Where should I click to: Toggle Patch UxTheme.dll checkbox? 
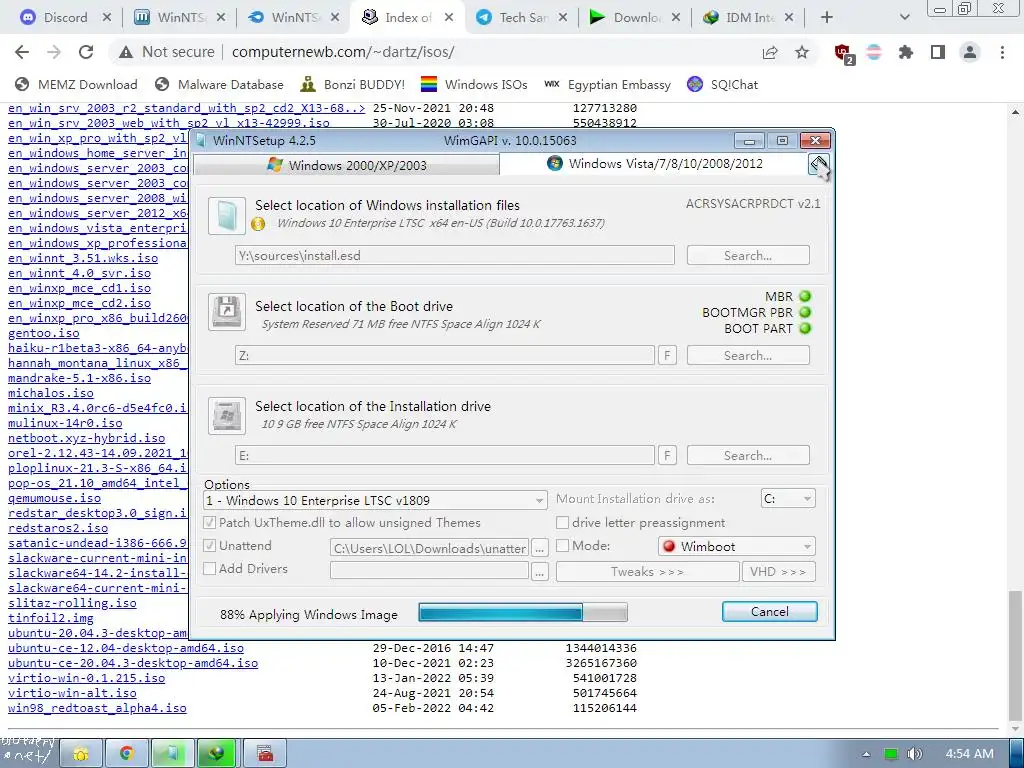pyautogui.click(x=210, y=522)
